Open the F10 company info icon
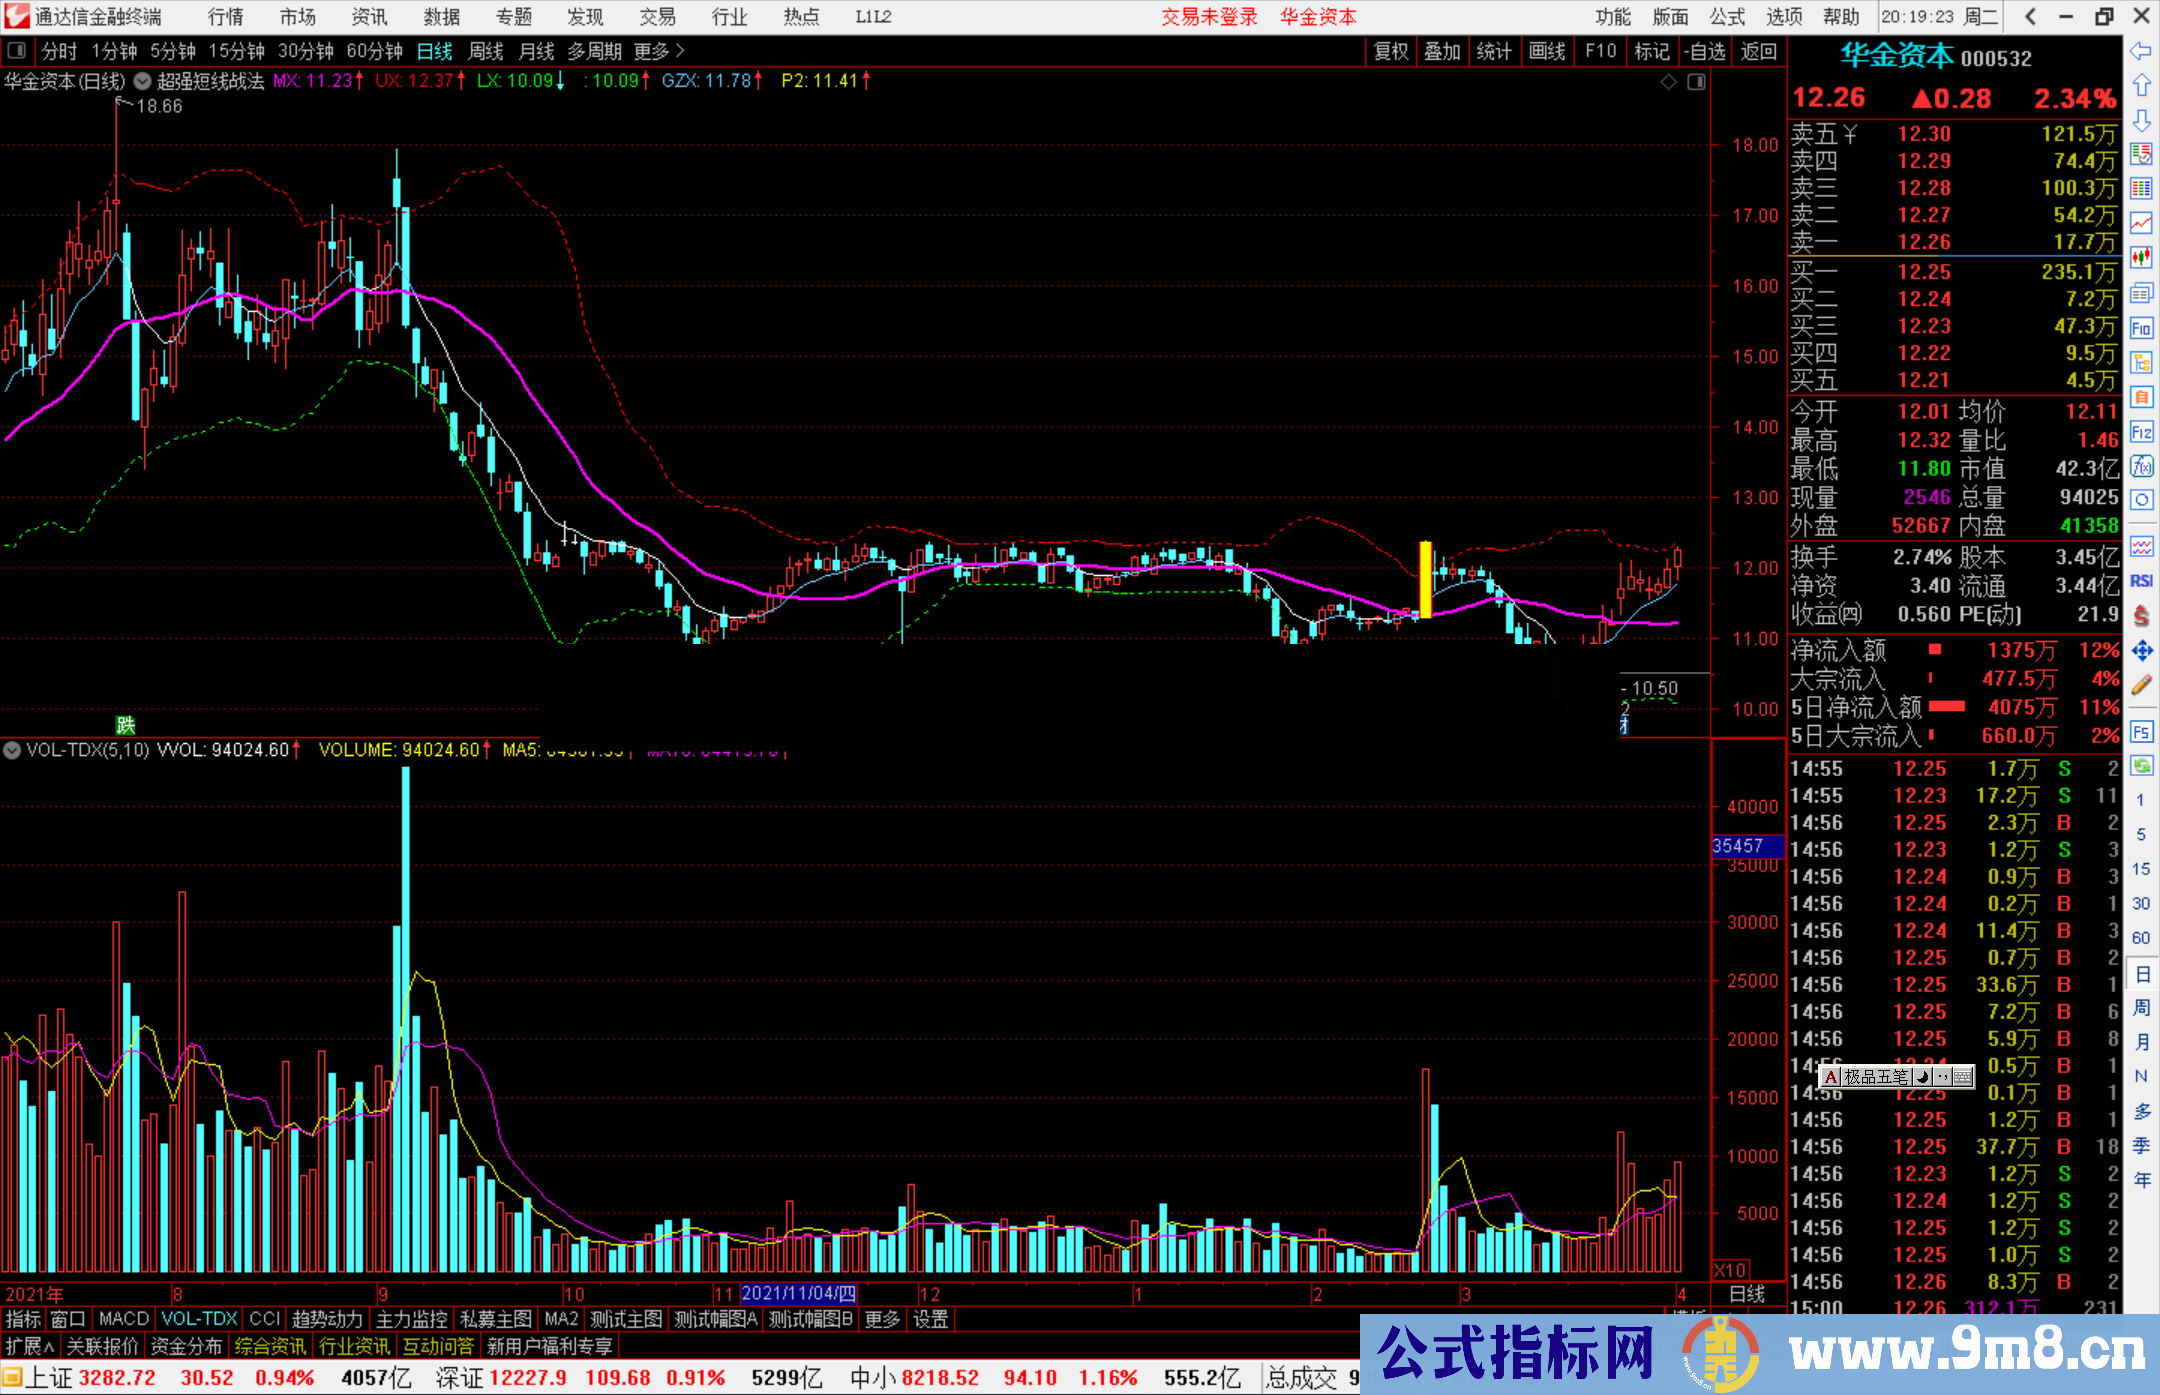The image size is (2160, 1395). 2141,328
